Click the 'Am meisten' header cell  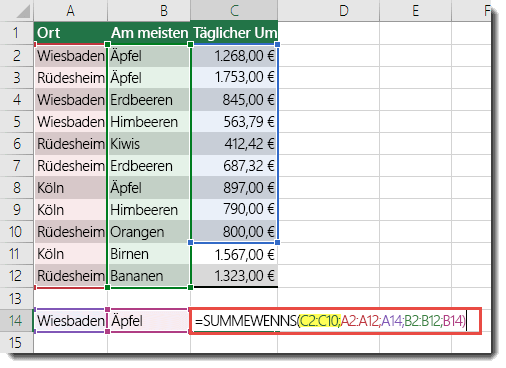[x=149, y=33]
